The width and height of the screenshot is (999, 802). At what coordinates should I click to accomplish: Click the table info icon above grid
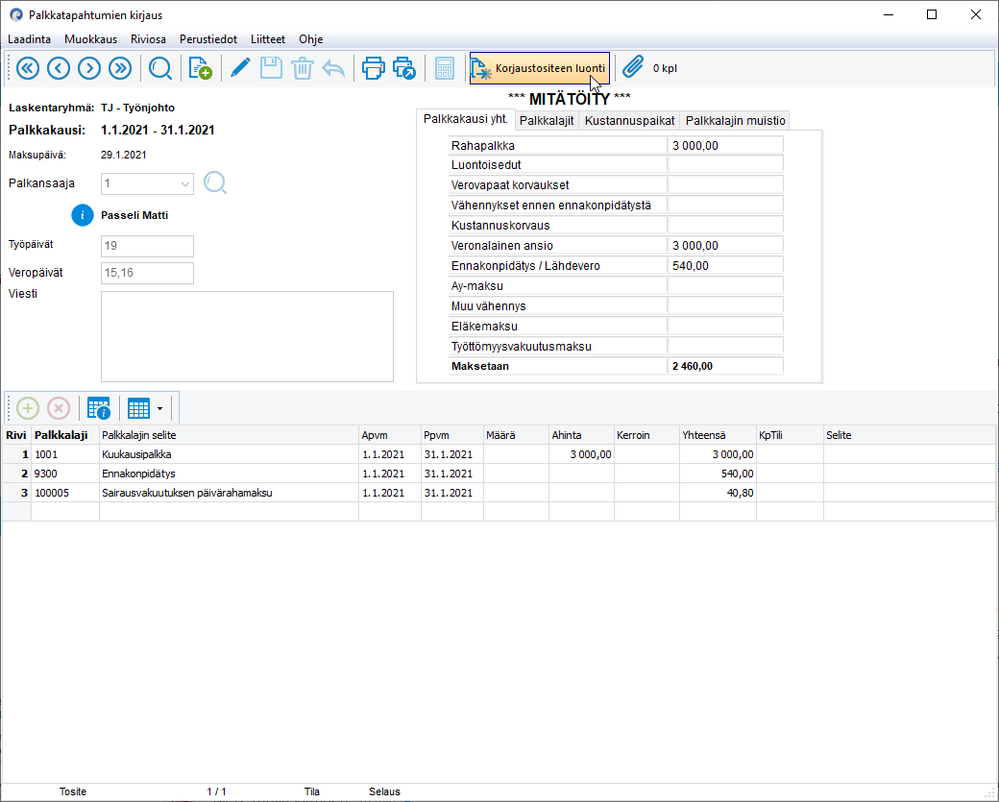click(x=98, y=408)
